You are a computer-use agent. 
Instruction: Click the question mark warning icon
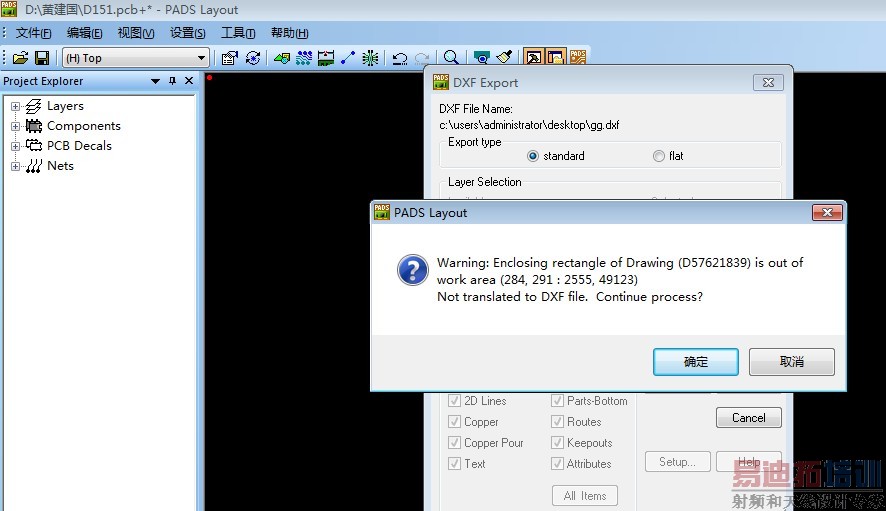tap(413, 270)
